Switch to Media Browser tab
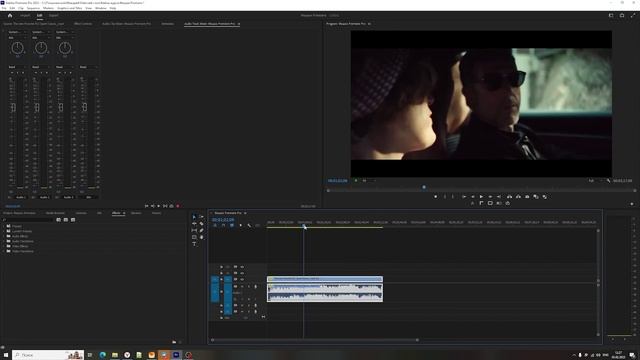This screenshot has width=640, height=360. (x=55, y=213)
